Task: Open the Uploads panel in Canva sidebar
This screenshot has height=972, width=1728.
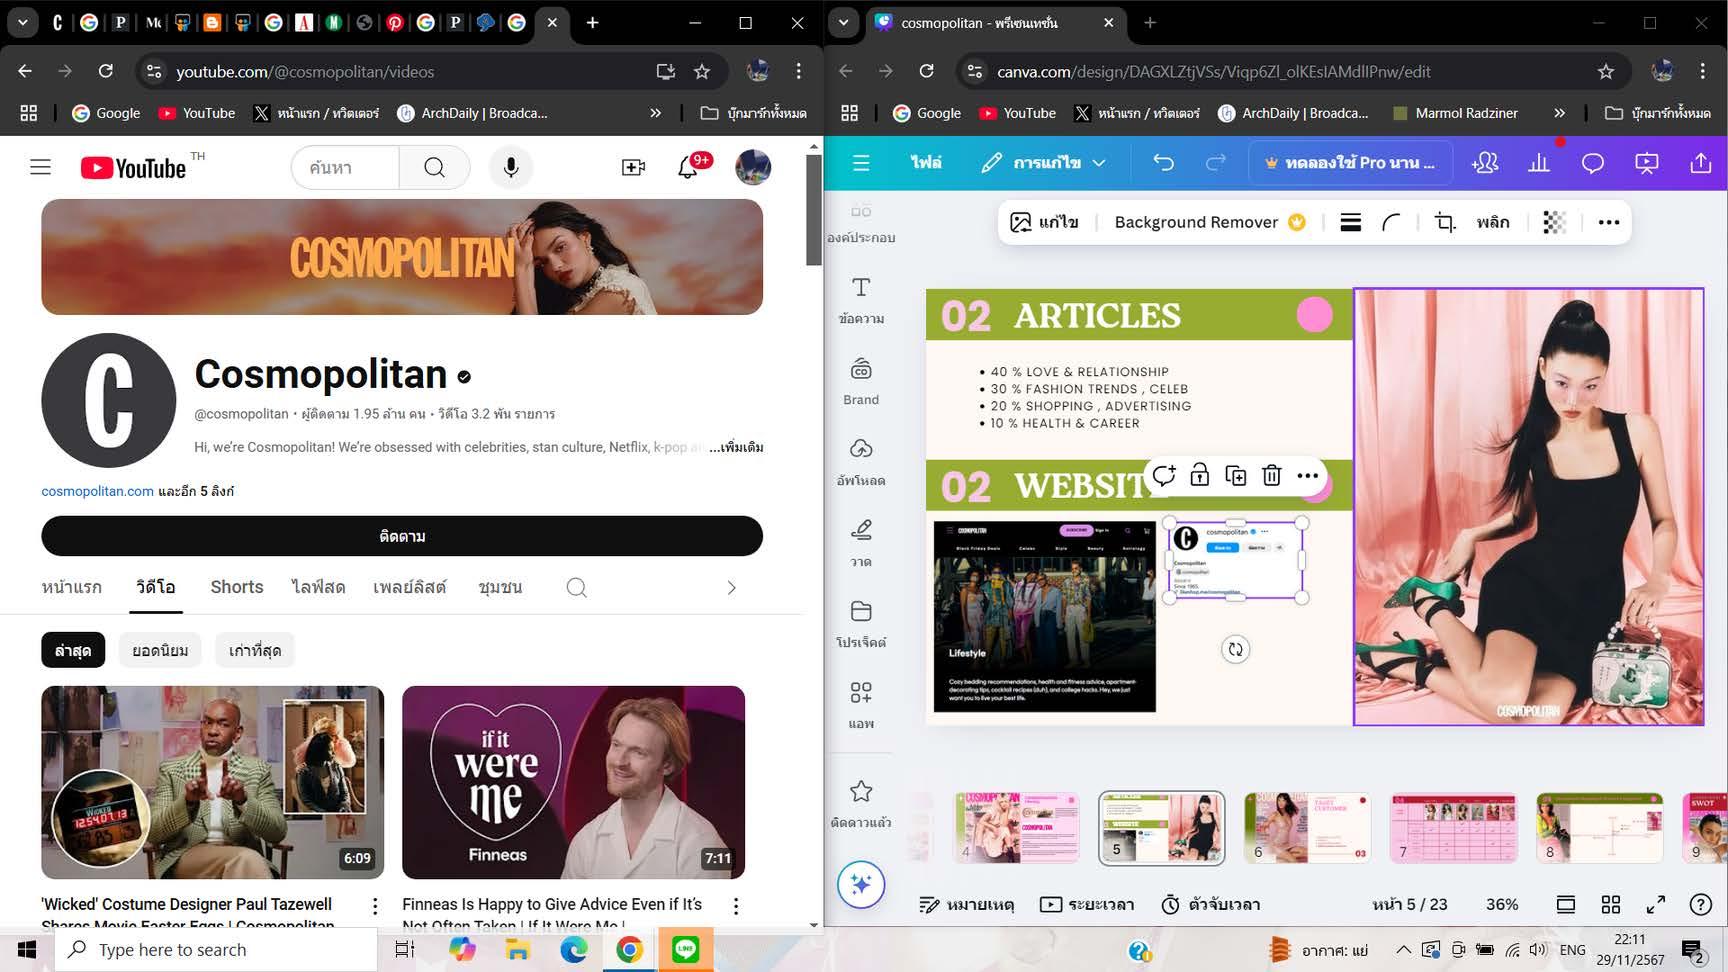Action: [861, 462]
